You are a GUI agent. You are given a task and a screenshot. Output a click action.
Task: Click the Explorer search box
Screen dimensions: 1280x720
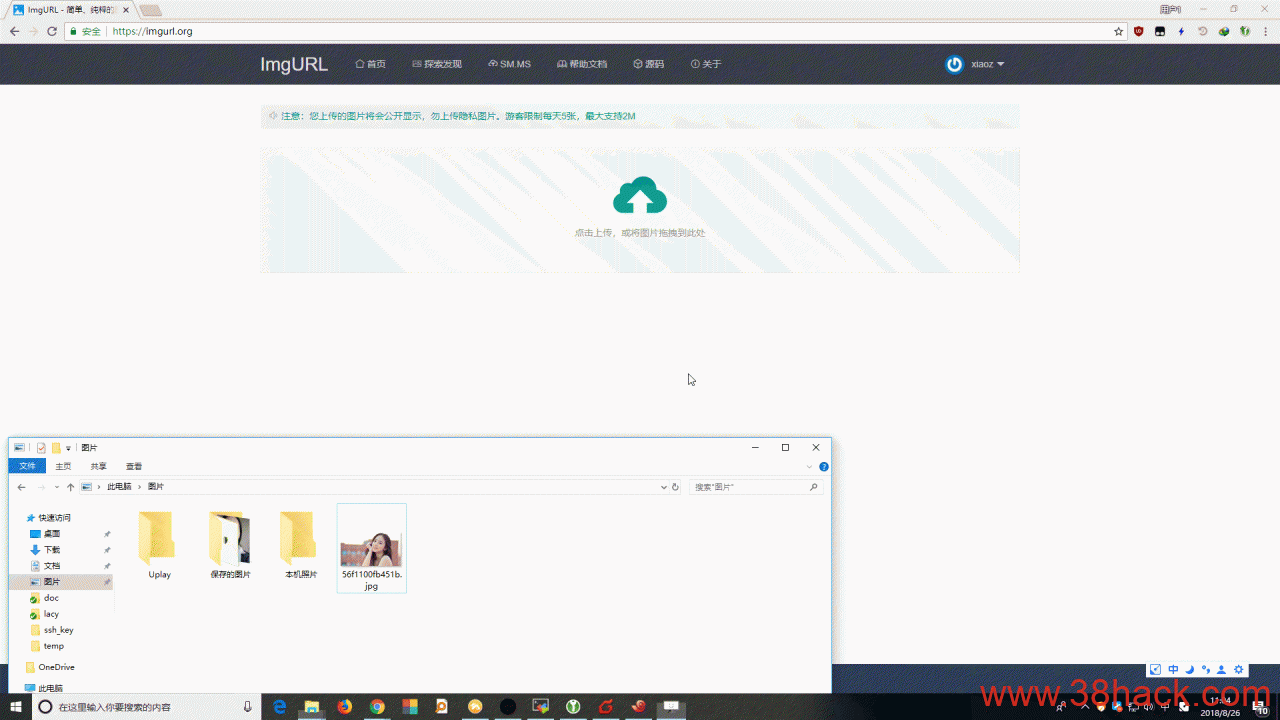coord(750,487)
